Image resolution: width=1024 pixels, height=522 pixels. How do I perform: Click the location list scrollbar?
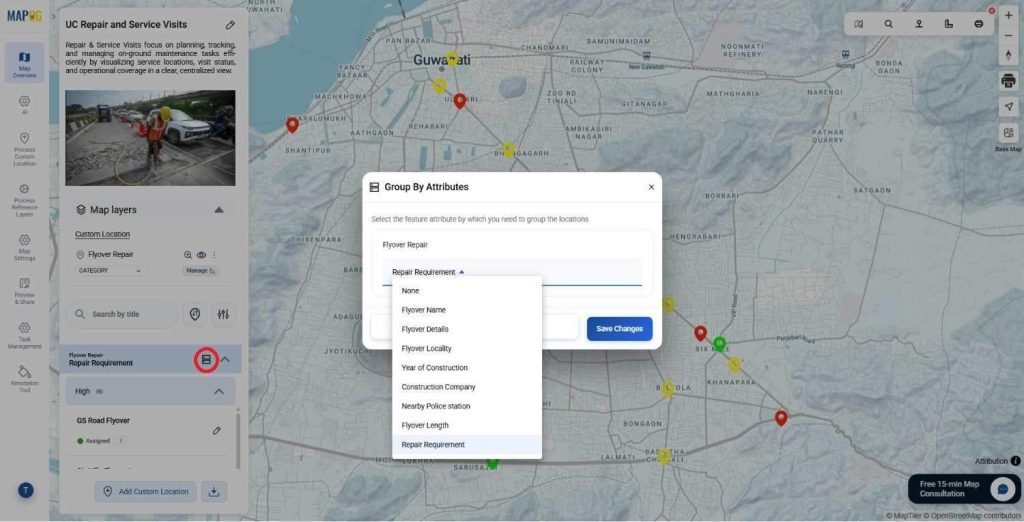click(x=238, y=440)
